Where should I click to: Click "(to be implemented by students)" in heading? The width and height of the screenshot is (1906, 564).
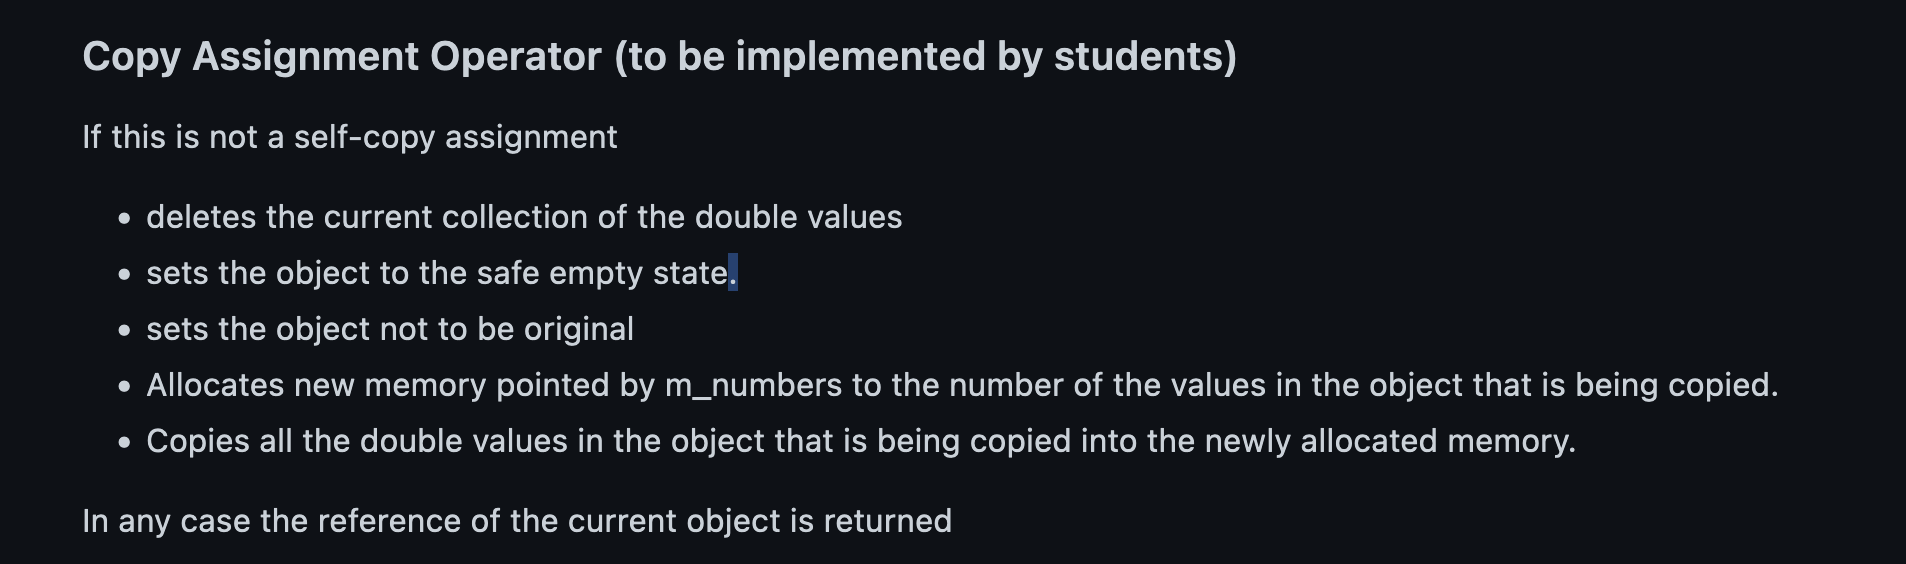(925, 57)
